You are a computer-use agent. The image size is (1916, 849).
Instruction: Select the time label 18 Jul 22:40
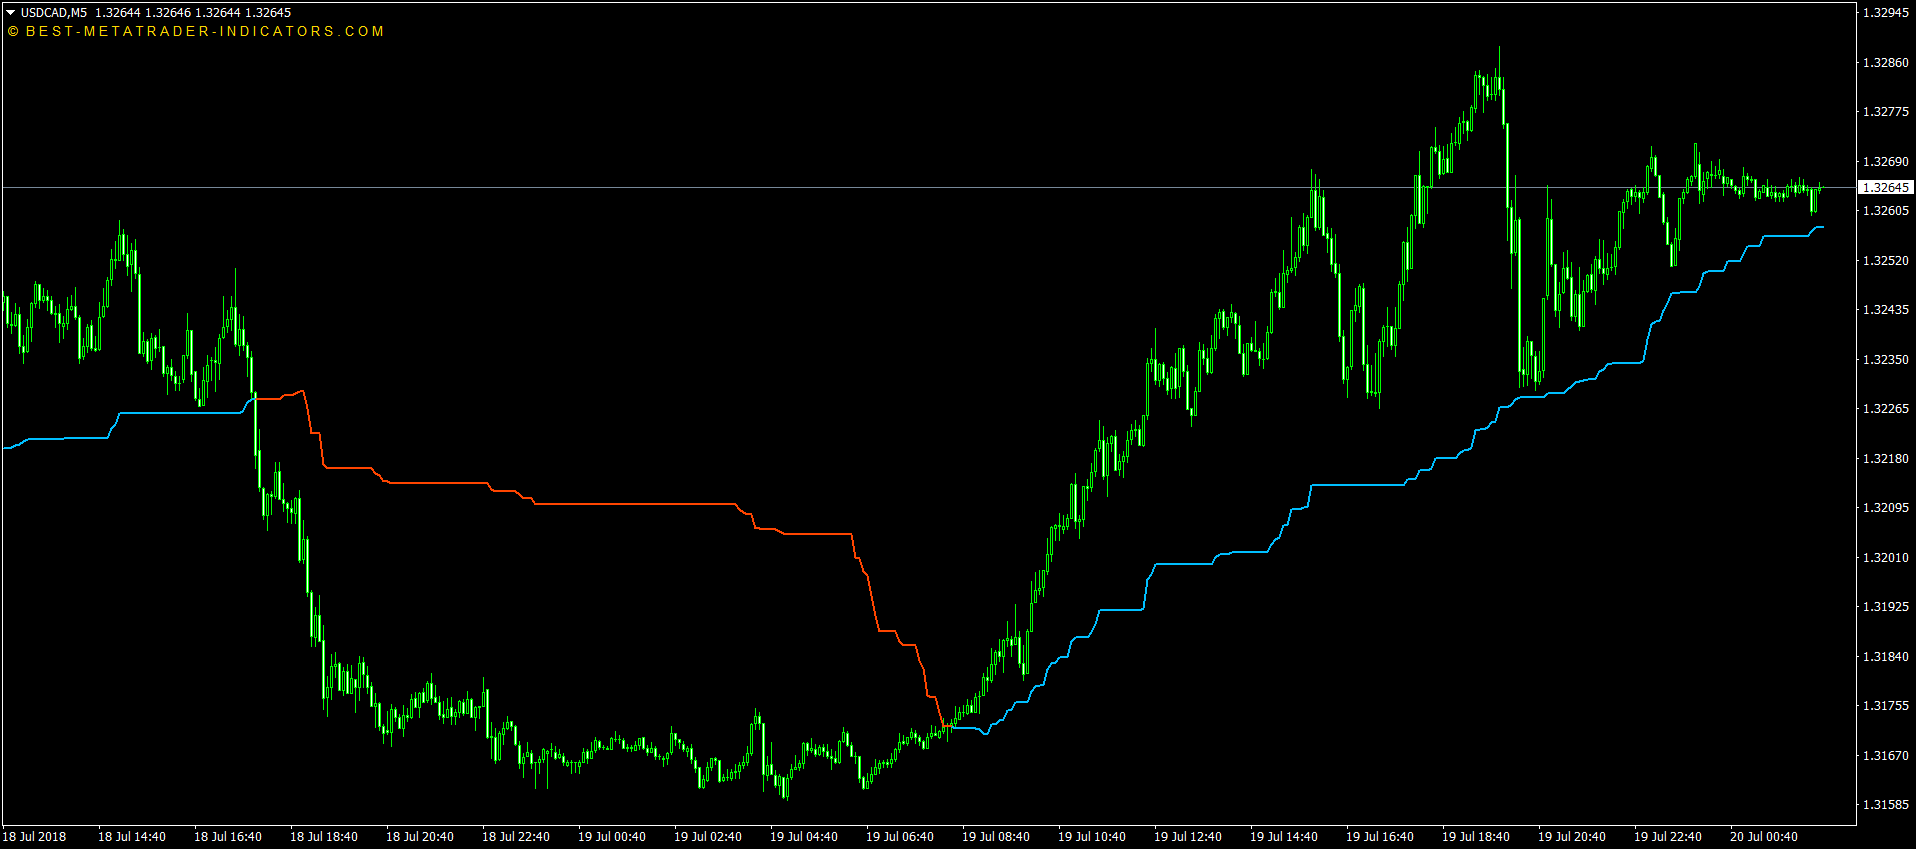[x=516, y=837]
